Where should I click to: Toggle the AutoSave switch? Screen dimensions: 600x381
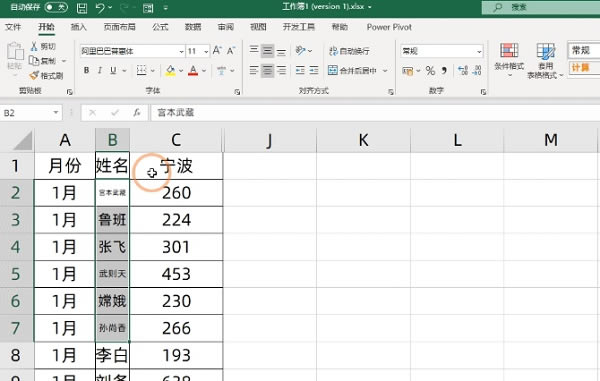tap(56, 7)
